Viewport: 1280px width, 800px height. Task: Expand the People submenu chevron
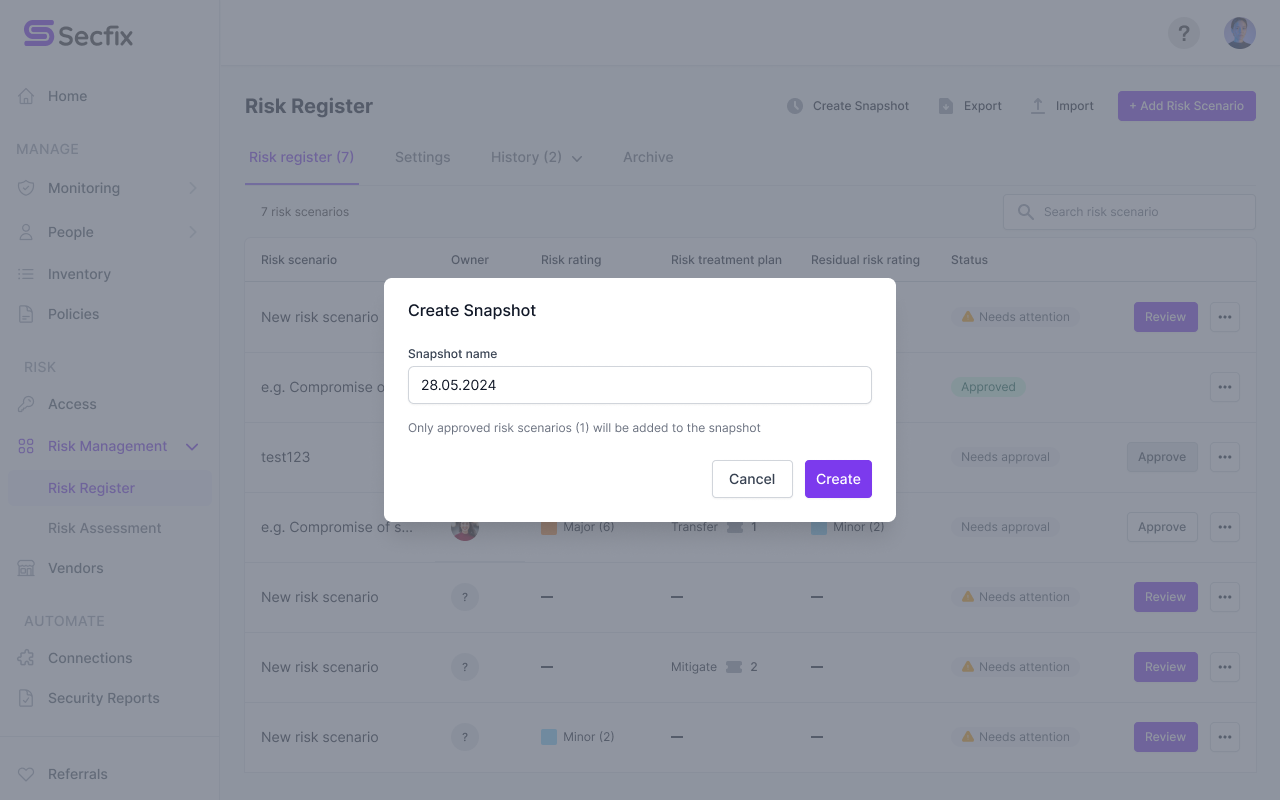[x=193, y=232]
